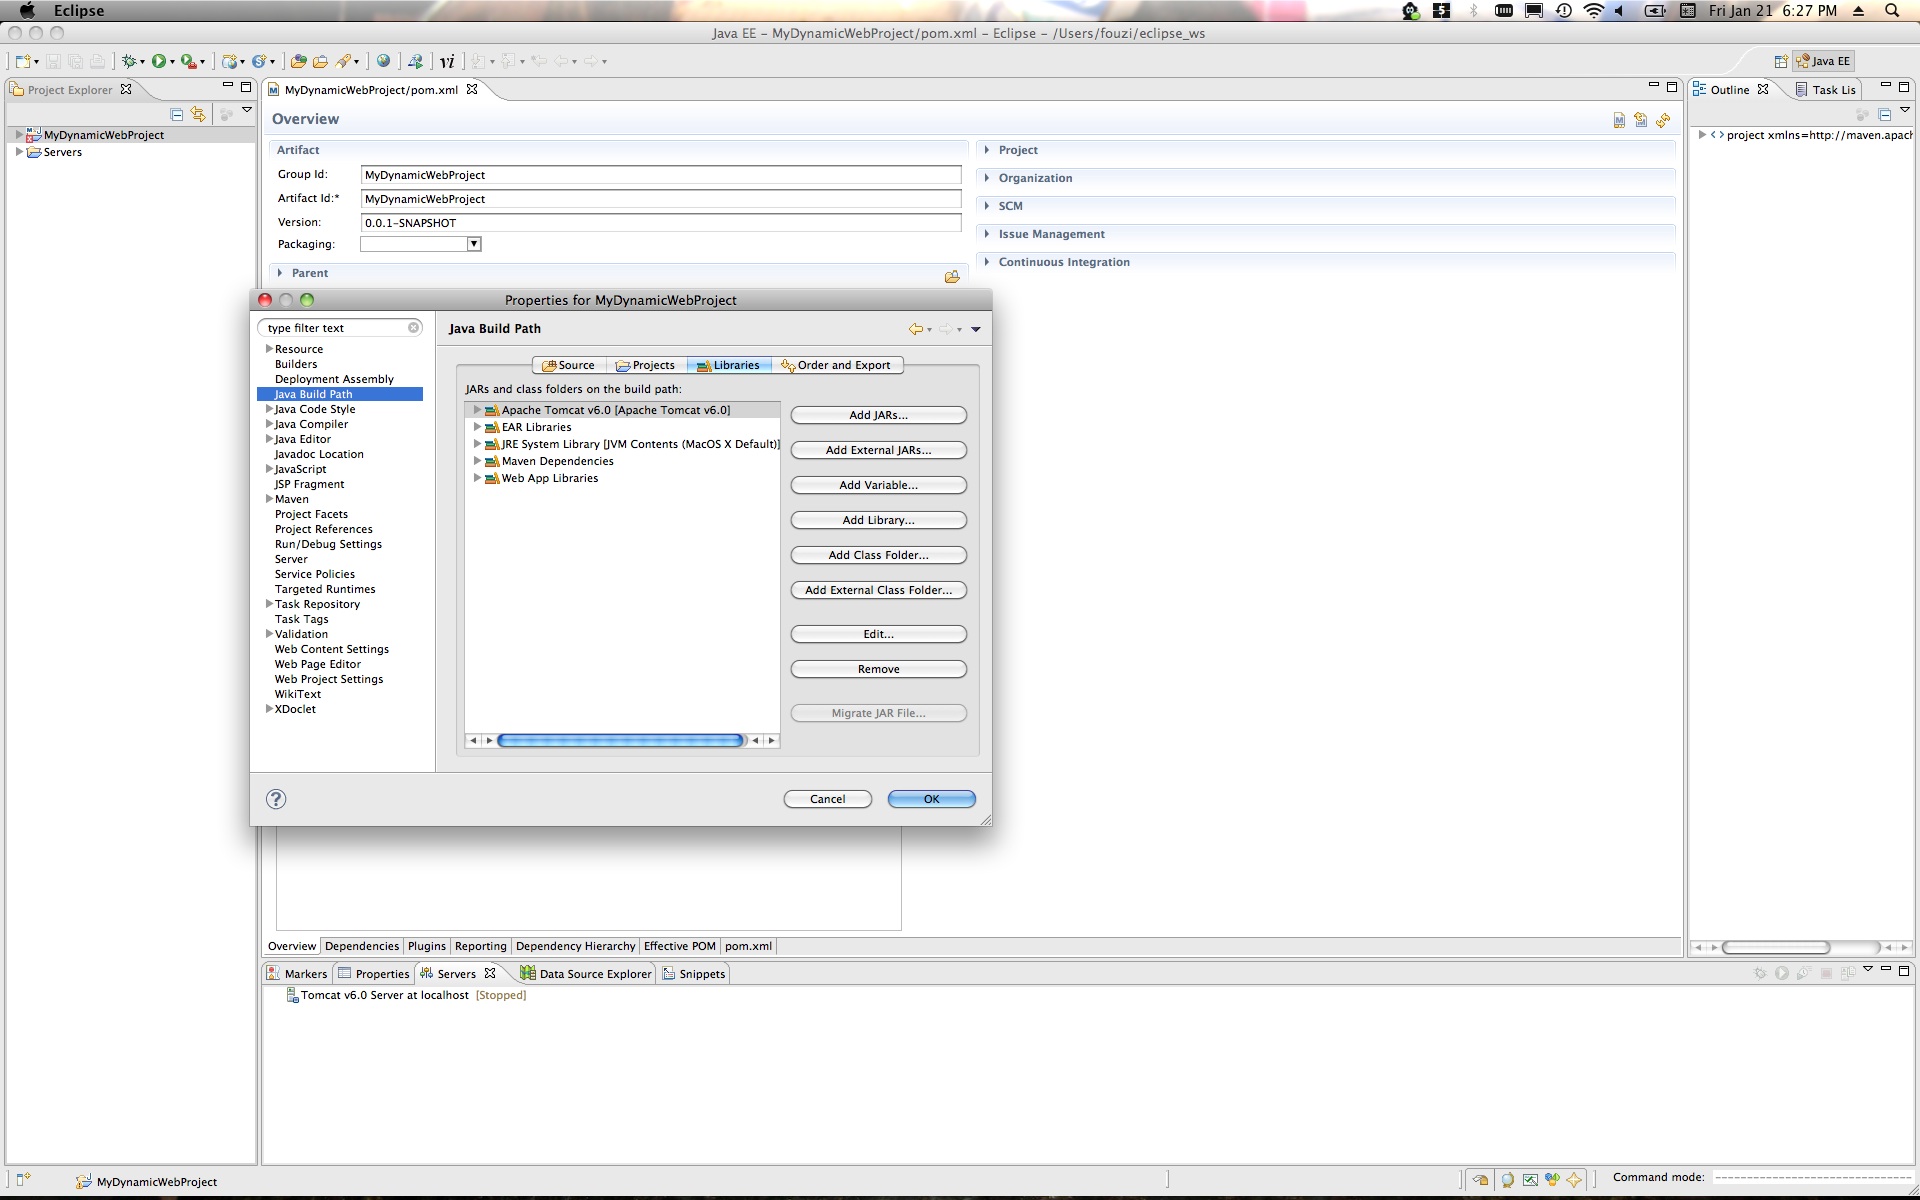The height and width of the screenshot is (1200, 1920).
Task: Expand the Continuous Integration section
Action: [987, 262]
